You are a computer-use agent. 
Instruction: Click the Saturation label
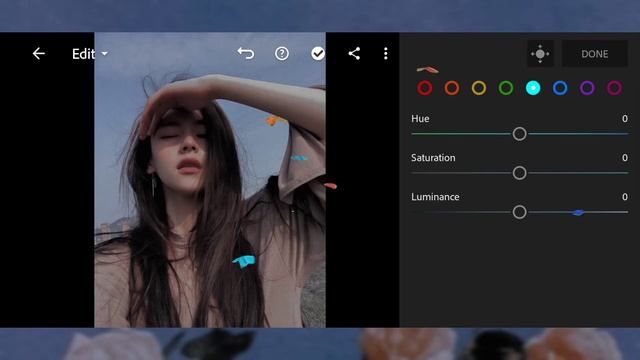tap(433, 158)
